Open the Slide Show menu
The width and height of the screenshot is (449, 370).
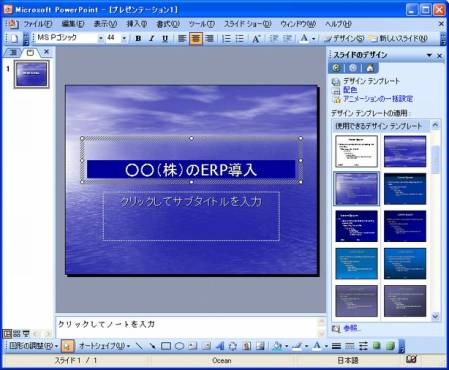(x=248, y=24)
